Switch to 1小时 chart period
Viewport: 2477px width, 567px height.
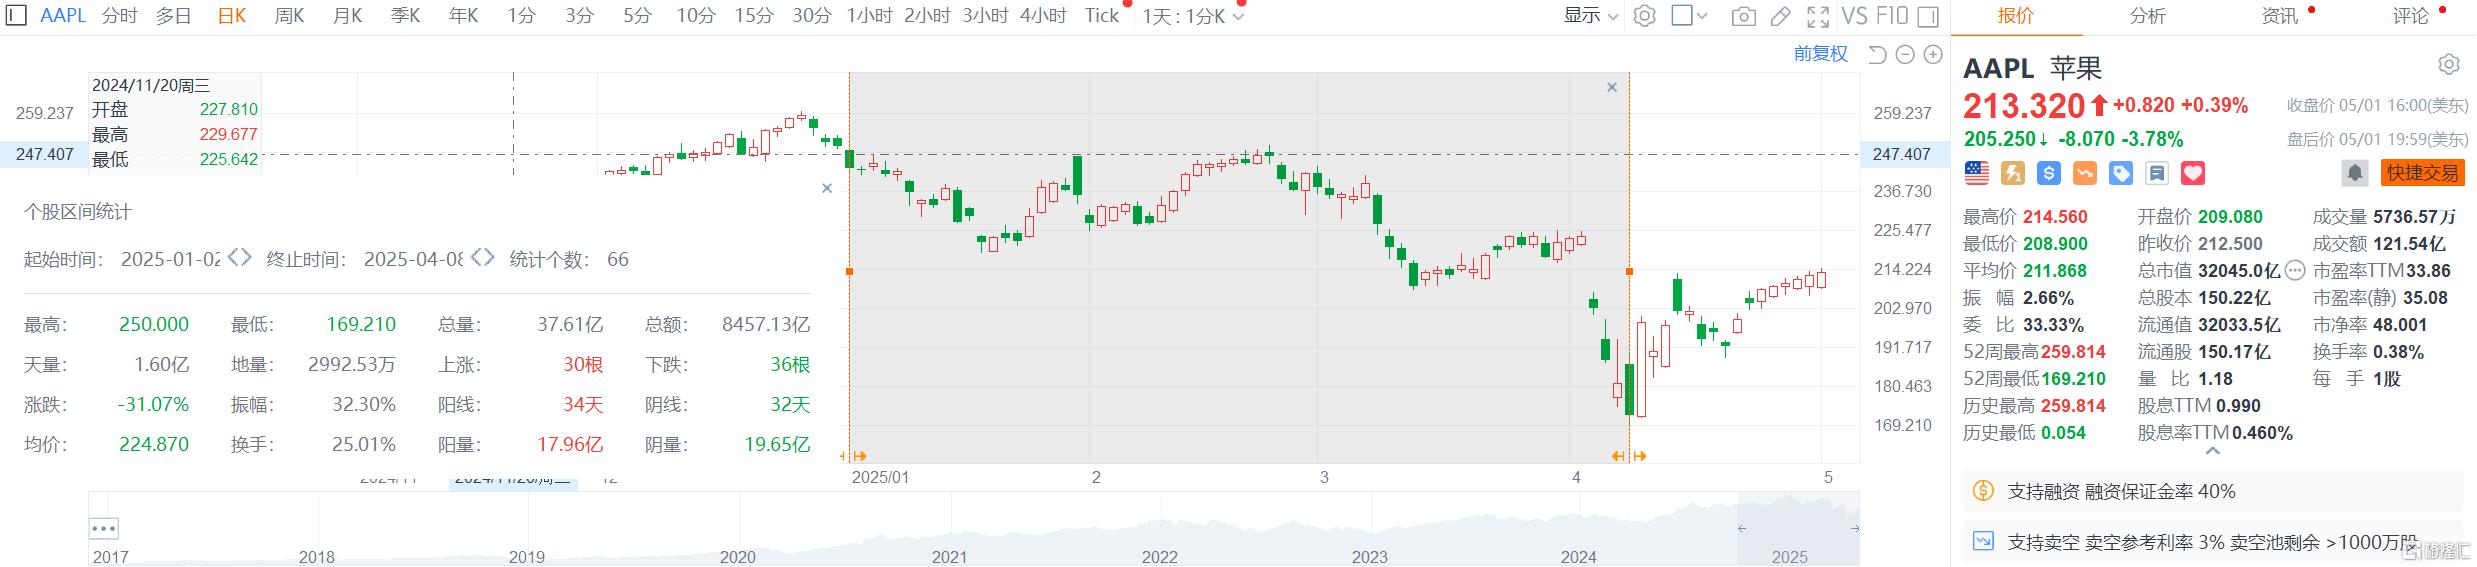(x=869, y=16)
